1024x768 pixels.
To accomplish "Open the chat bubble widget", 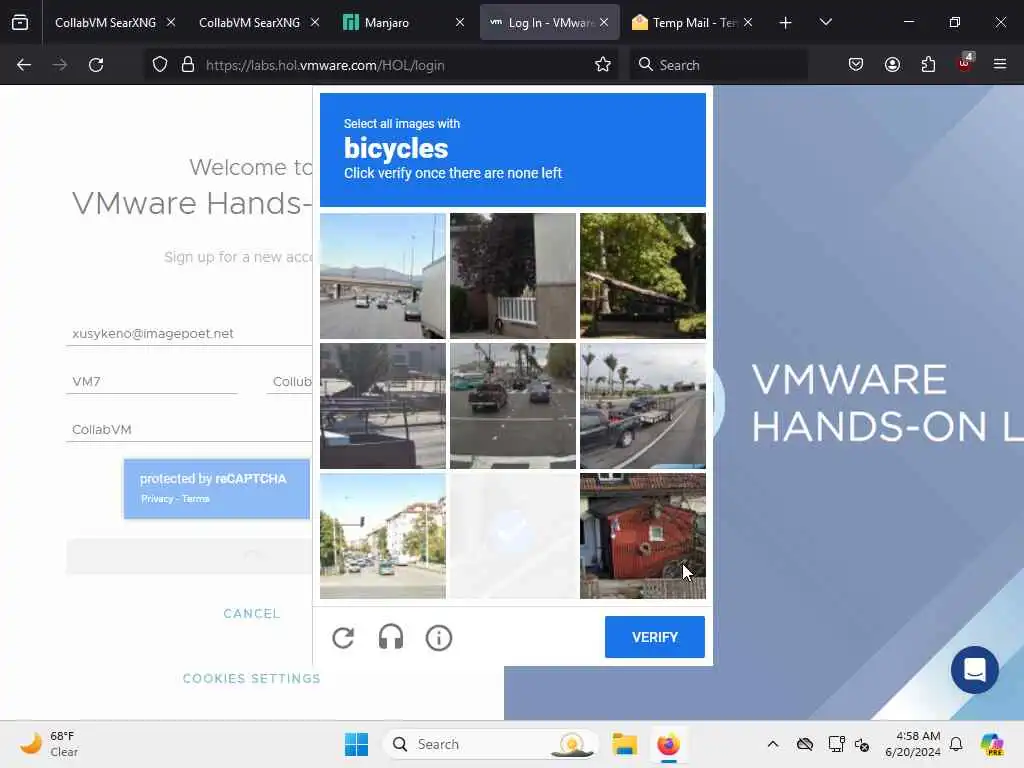I will point(974,670).
